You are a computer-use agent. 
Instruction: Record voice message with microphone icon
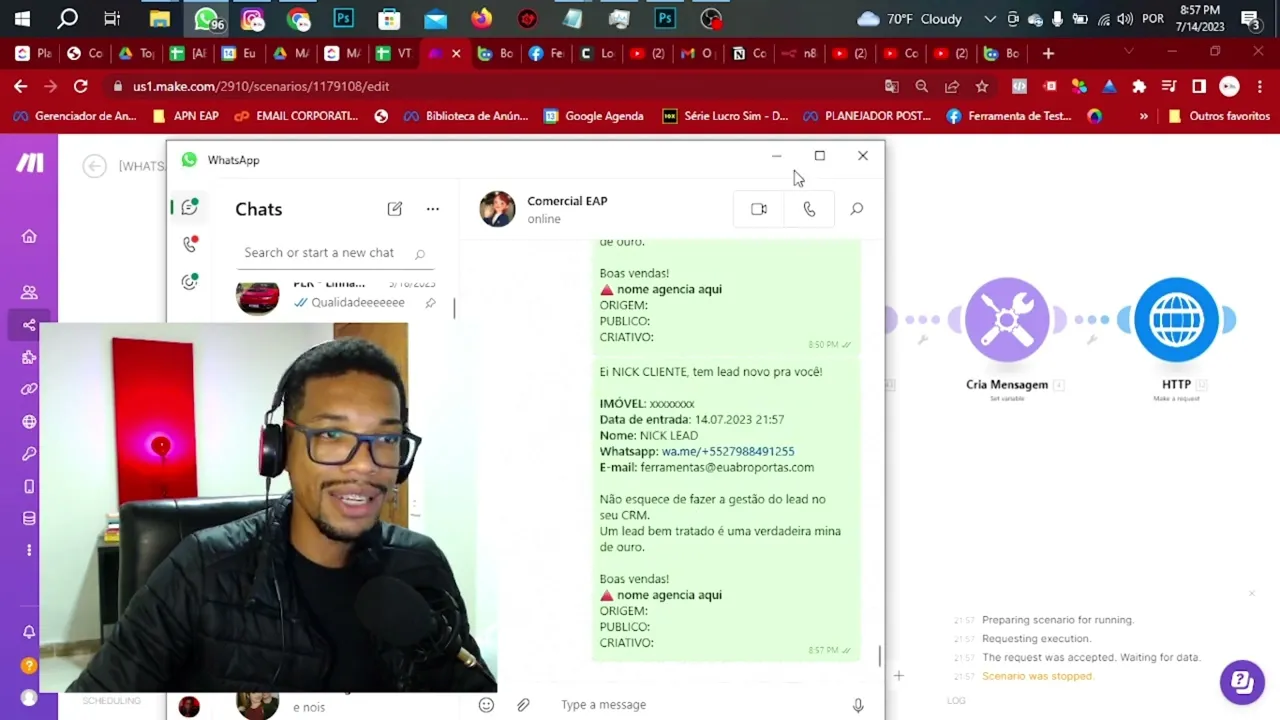[x=858, y=705]
